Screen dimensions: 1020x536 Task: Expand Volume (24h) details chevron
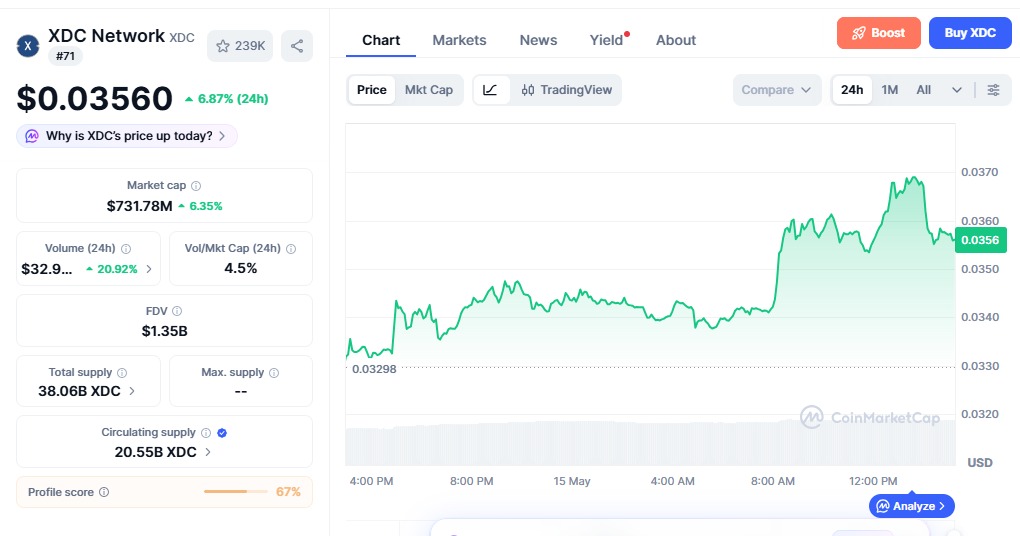click(x=149, y=269)
